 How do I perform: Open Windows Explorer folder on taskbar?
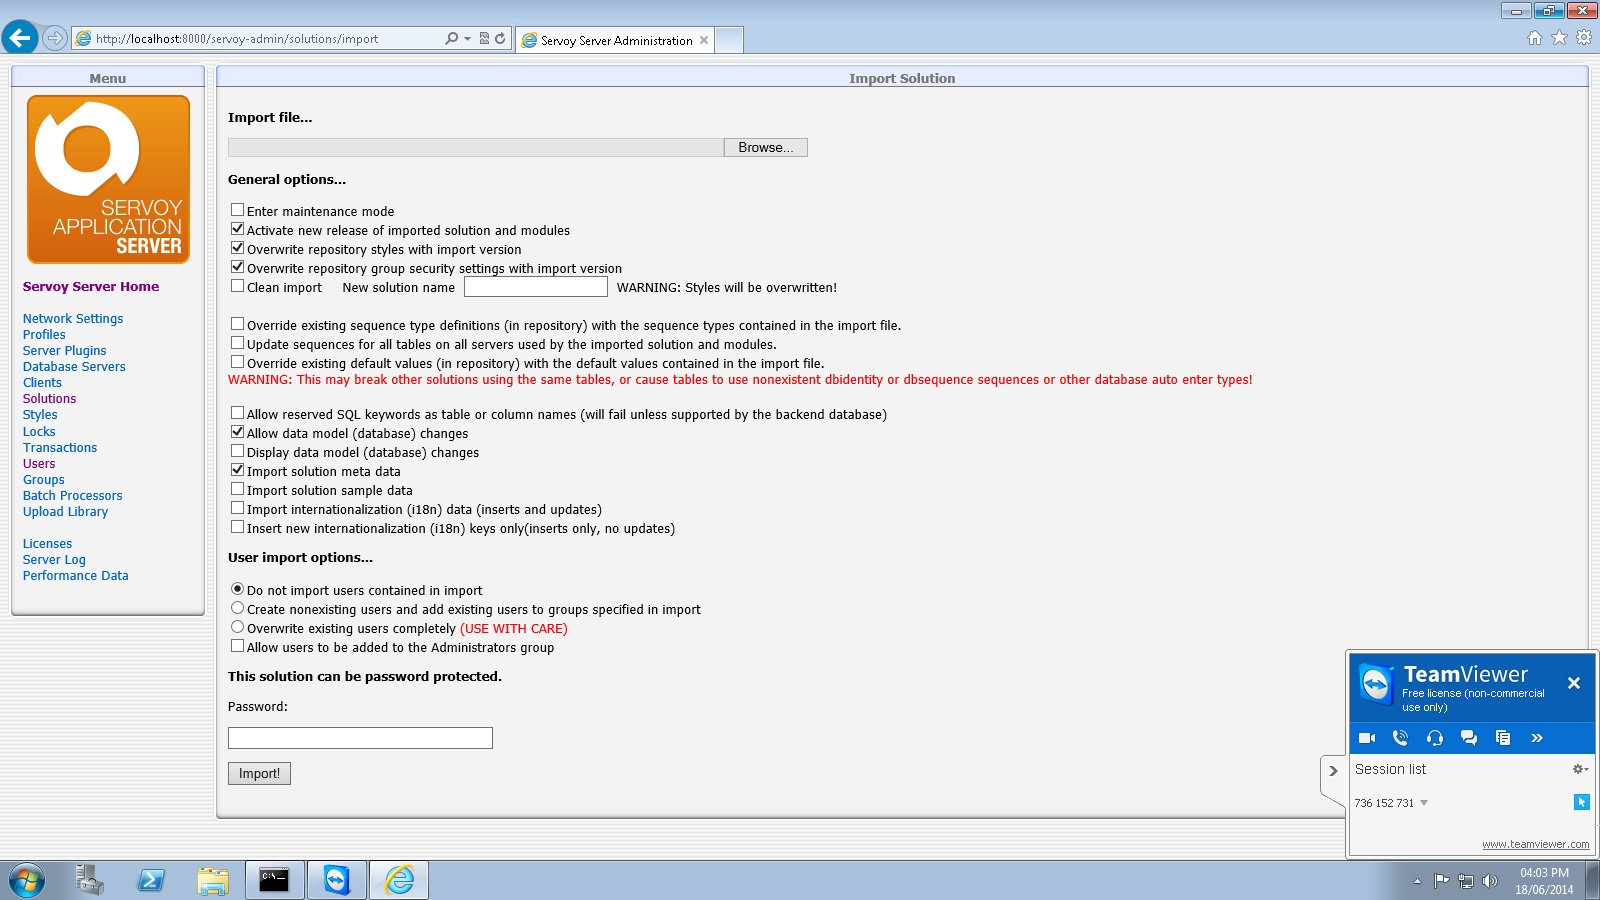point(213,880)
